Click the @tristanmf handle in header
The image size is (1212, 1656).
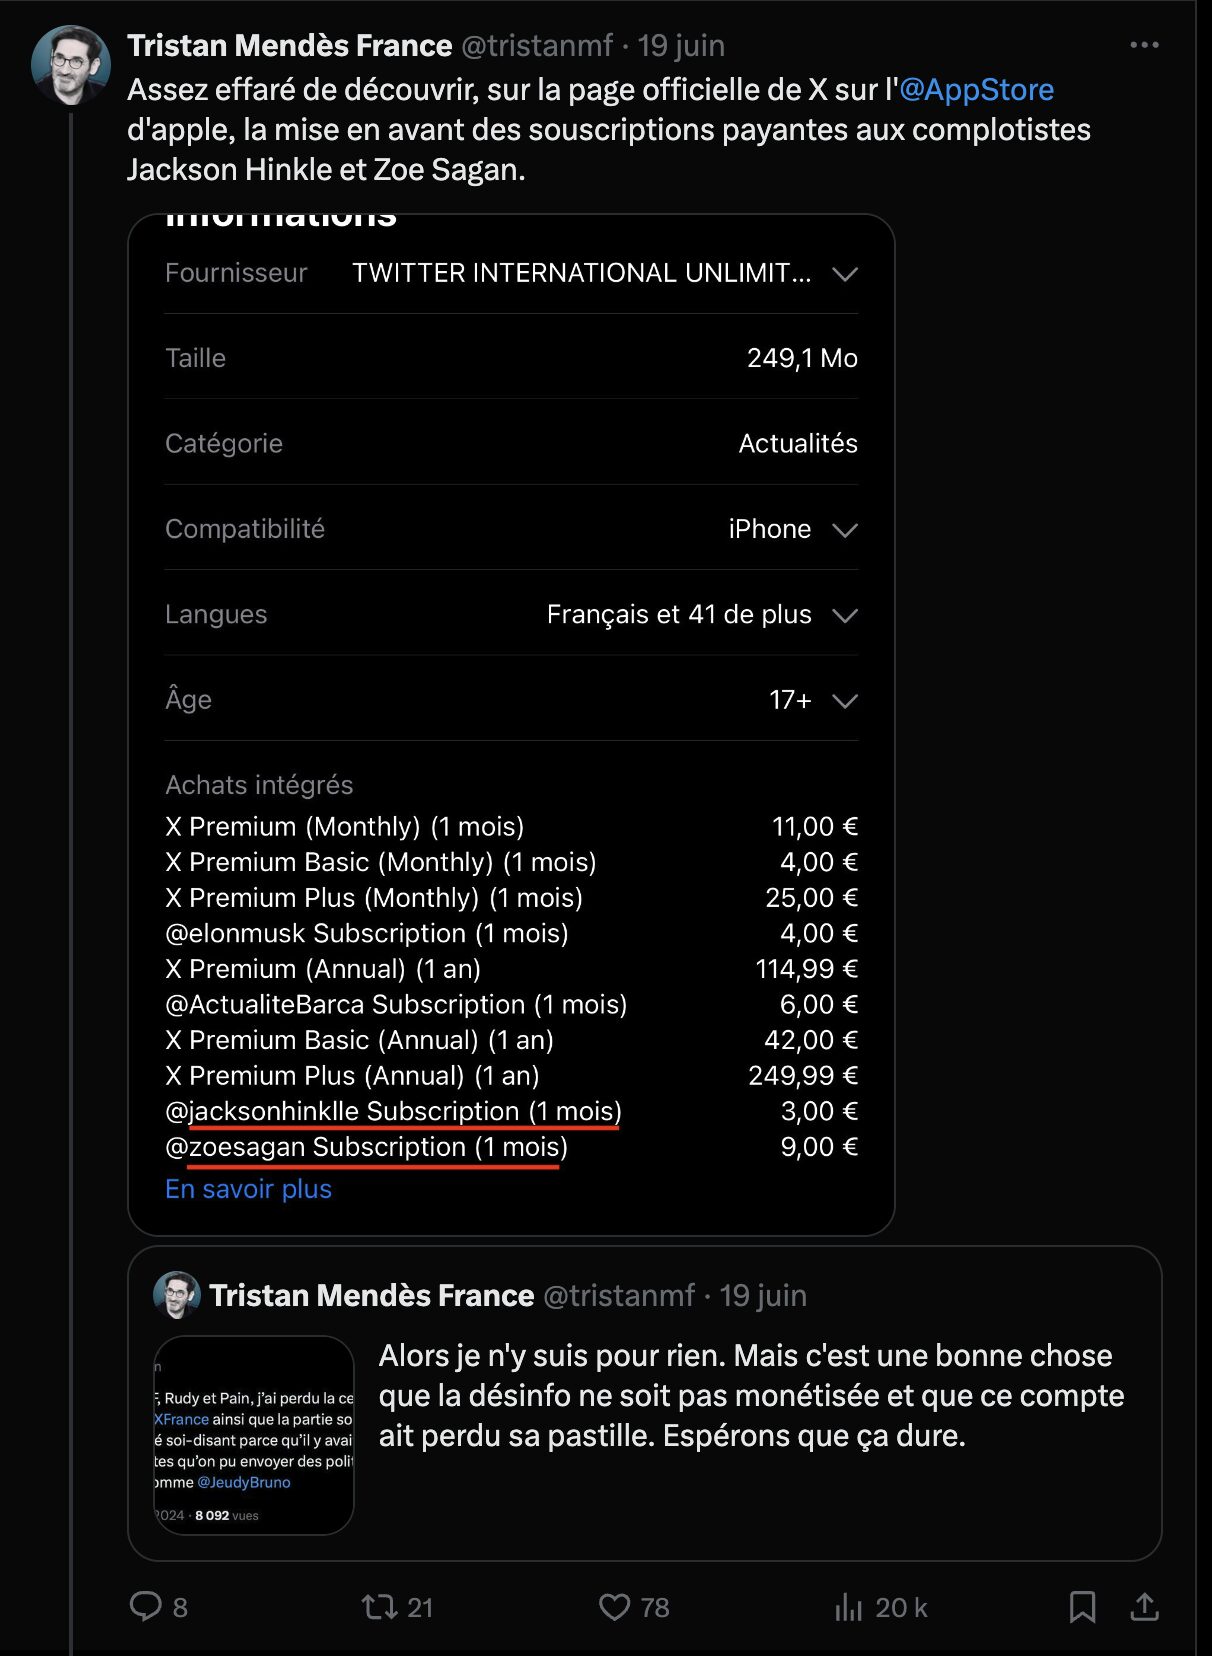click(537, 46)
